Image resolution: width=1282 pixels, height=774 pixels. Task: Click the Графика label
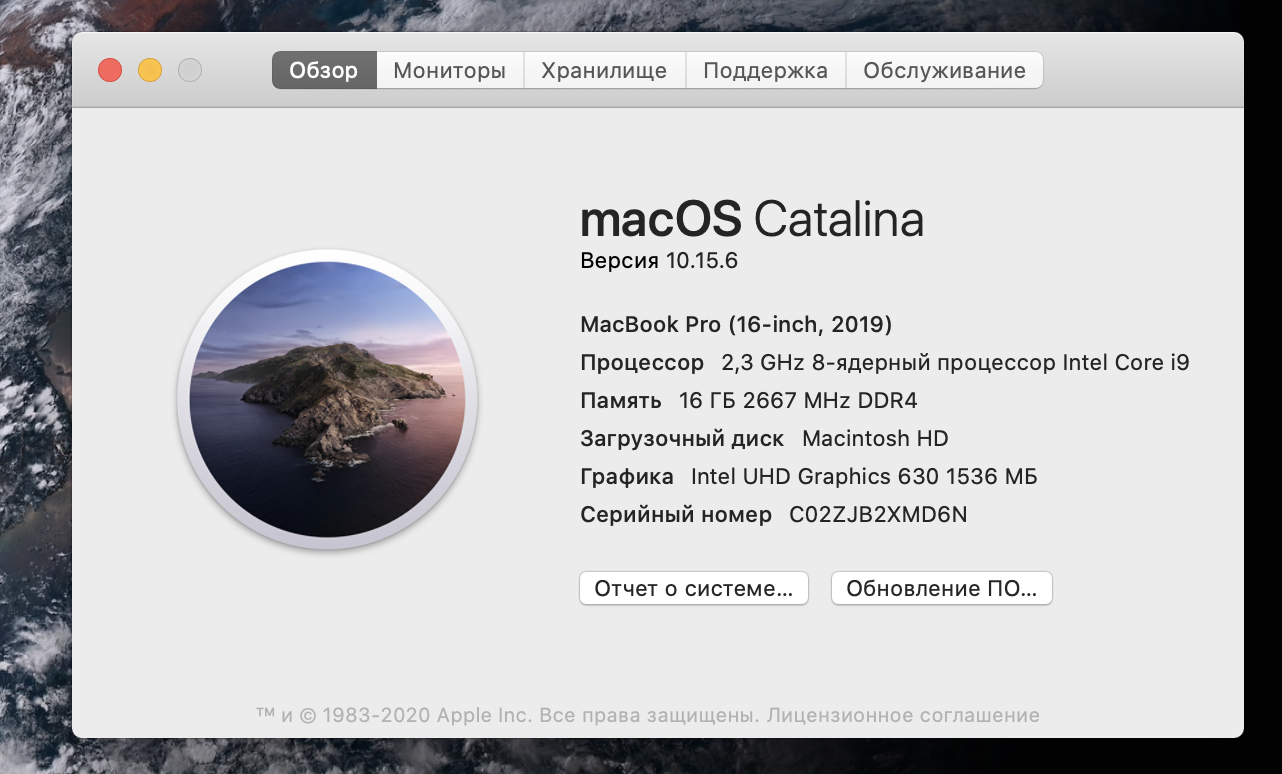tap(627, 477)
